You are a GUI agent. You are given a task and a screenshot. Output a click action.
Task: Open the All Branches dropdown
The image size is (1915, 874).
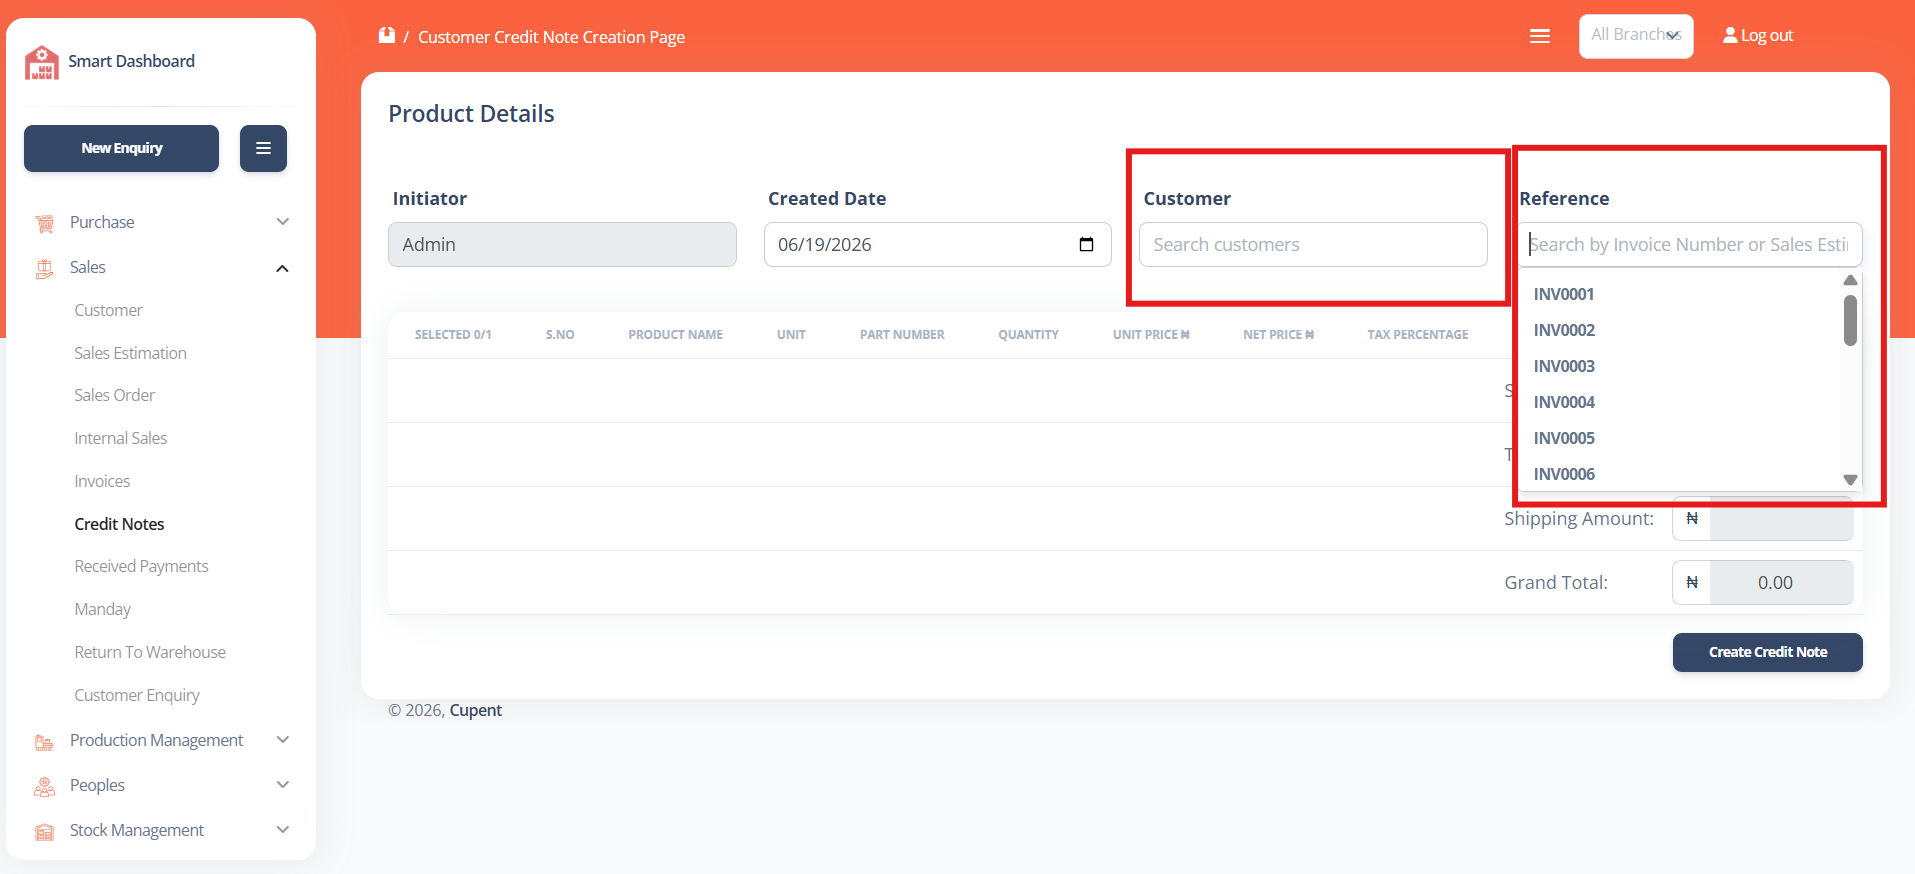[1636, 36]
